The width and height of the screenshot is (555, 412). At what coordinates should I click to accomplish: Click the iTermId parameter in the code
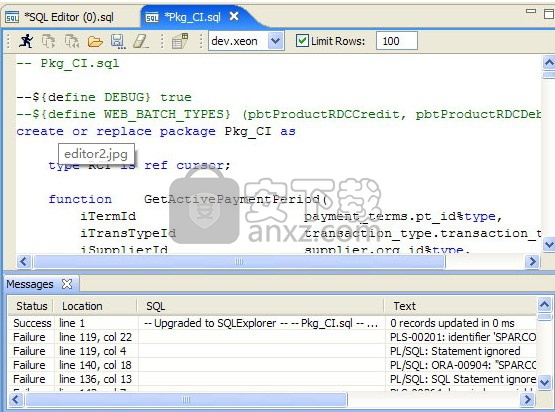pos(108,216)
